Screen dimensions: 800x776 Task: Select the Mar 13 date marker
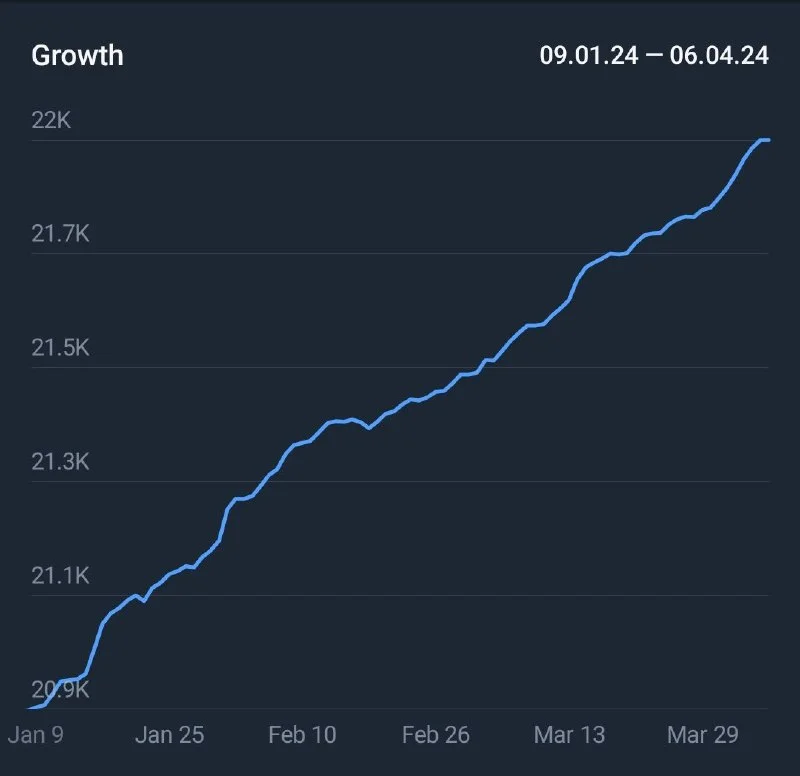point(569,735)
